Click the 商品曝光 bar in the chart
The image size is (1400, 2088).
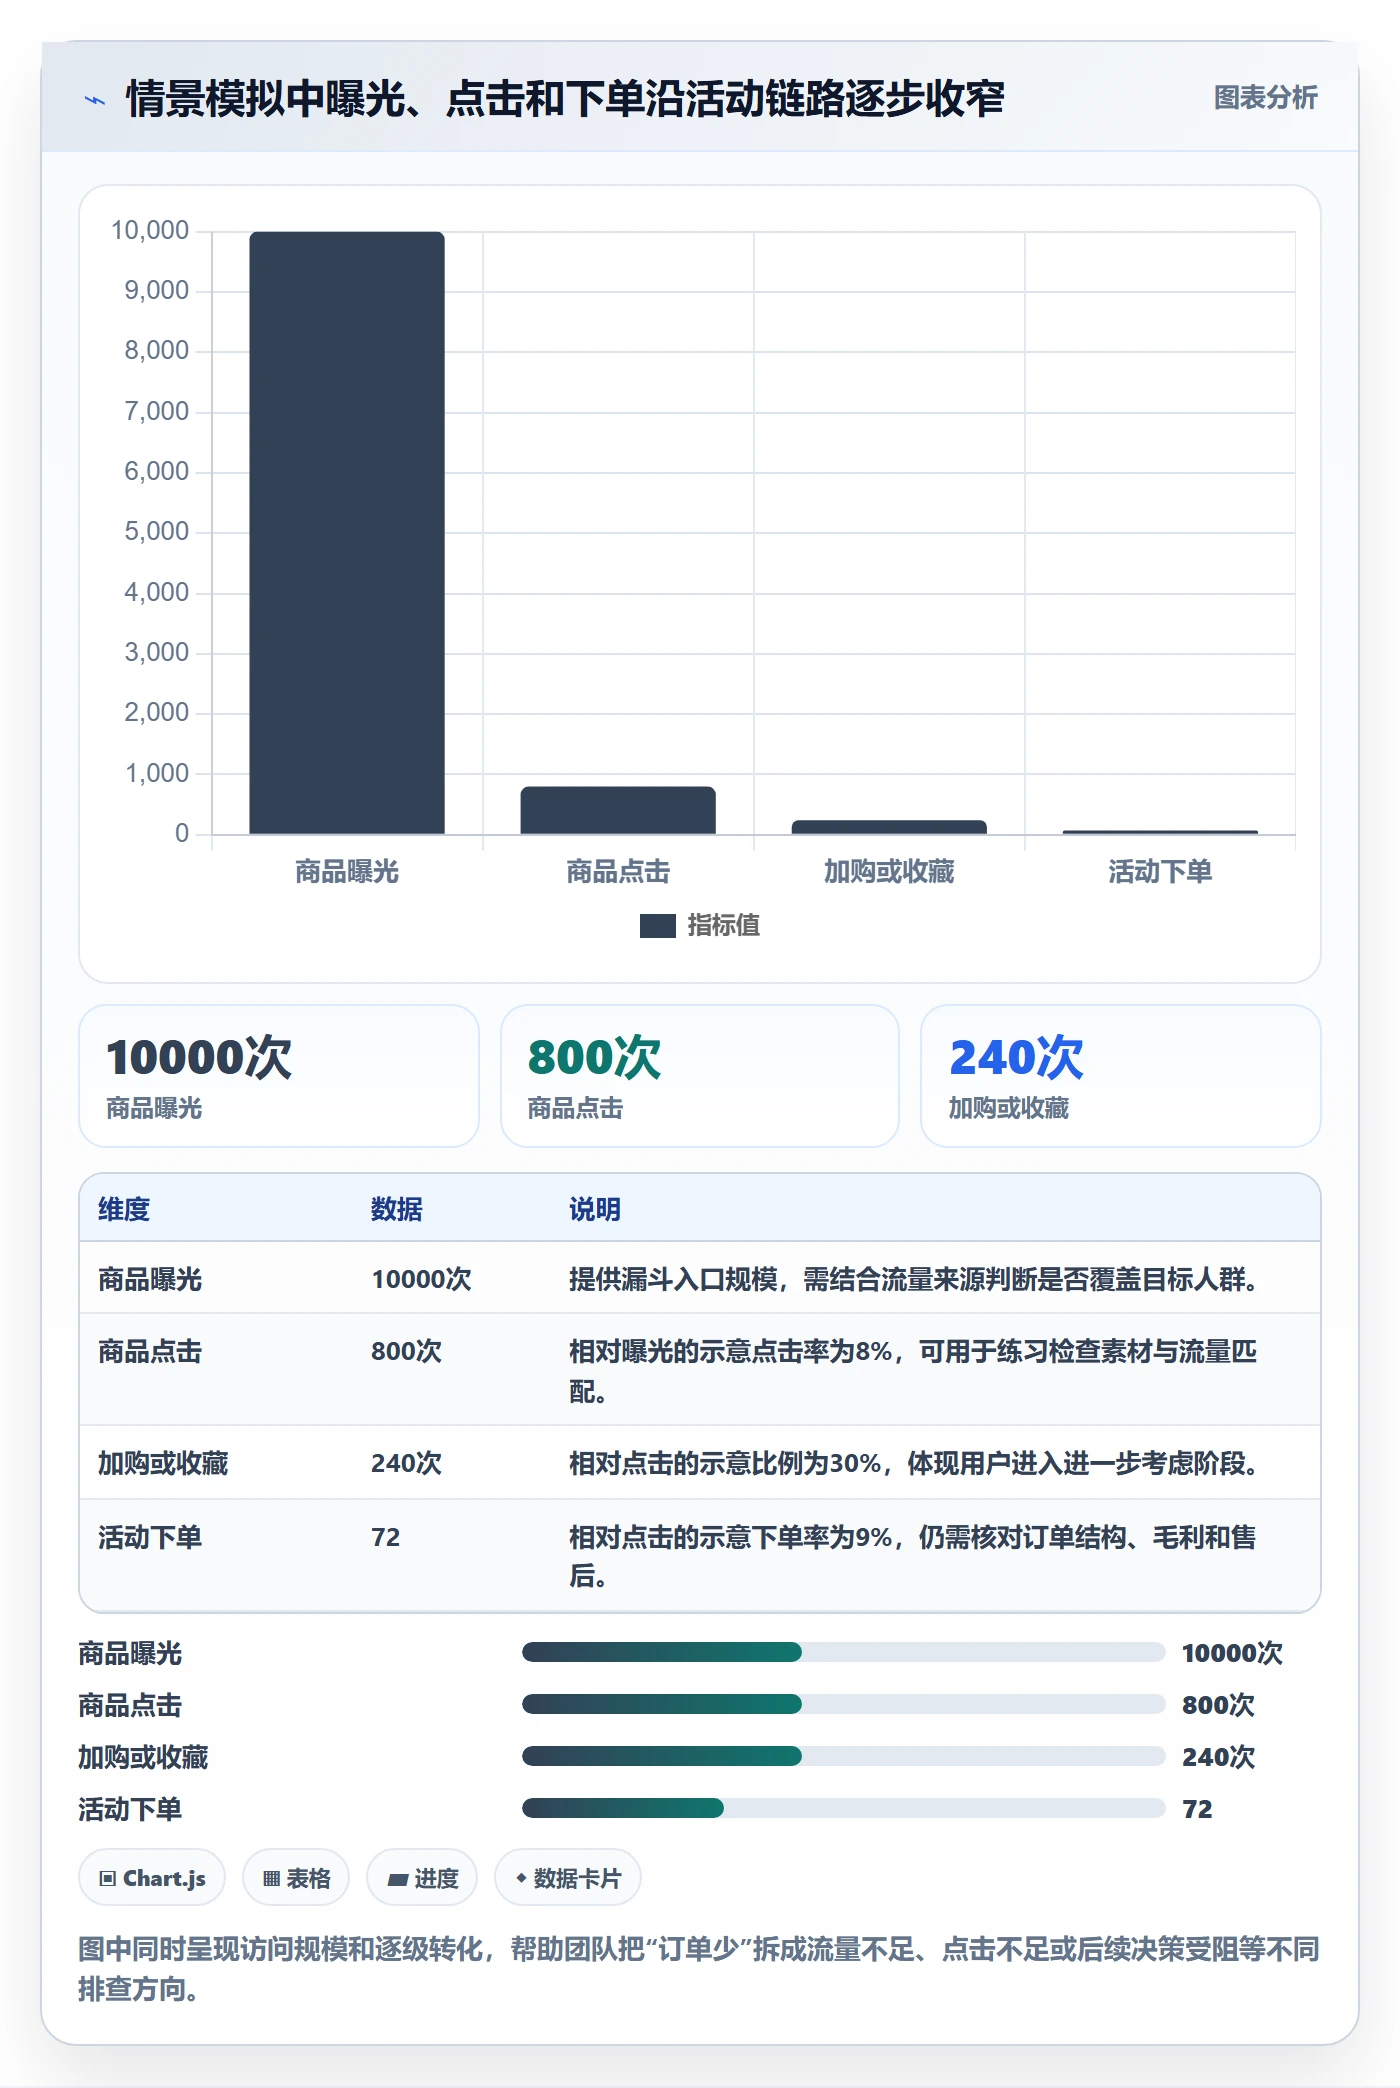click(347, 532)
